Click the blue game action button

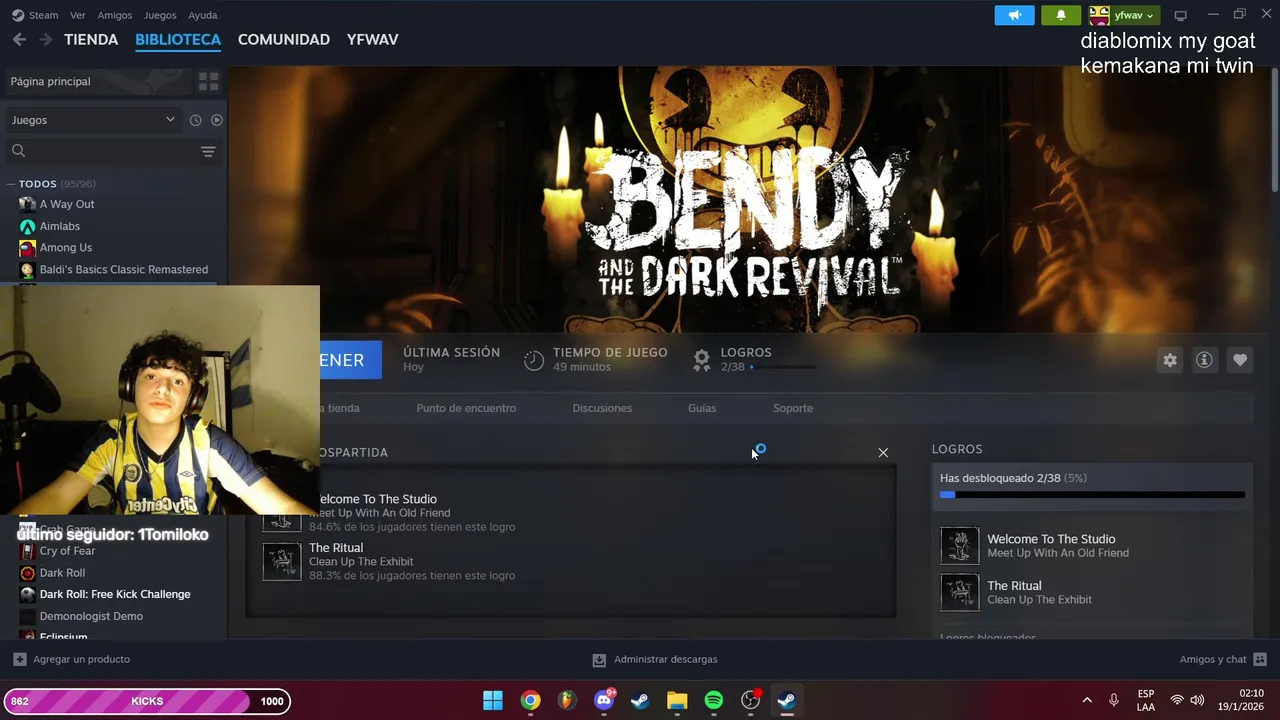pyautogui.click(x=350, y=360)
